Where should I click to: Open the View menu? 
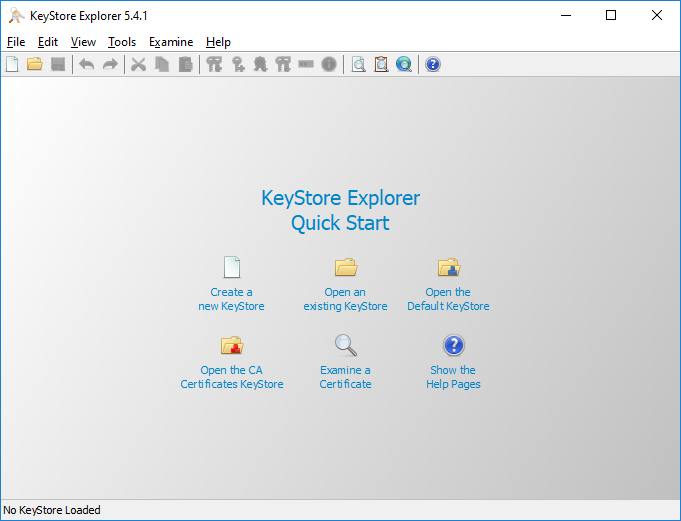83,42
